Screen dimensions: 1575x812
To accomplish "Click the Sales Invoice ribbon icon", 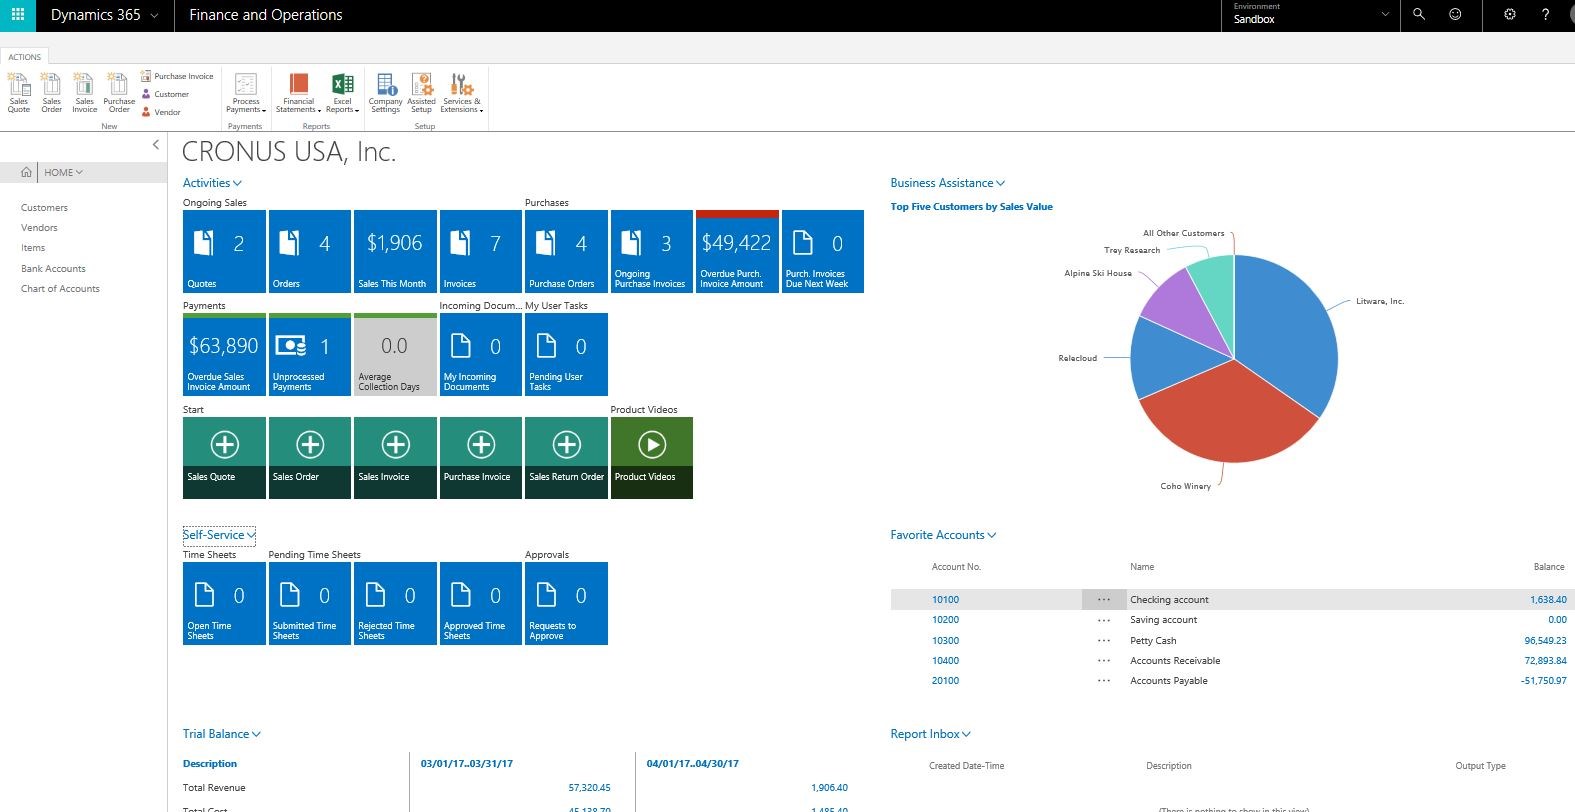I will coord(85,92).
